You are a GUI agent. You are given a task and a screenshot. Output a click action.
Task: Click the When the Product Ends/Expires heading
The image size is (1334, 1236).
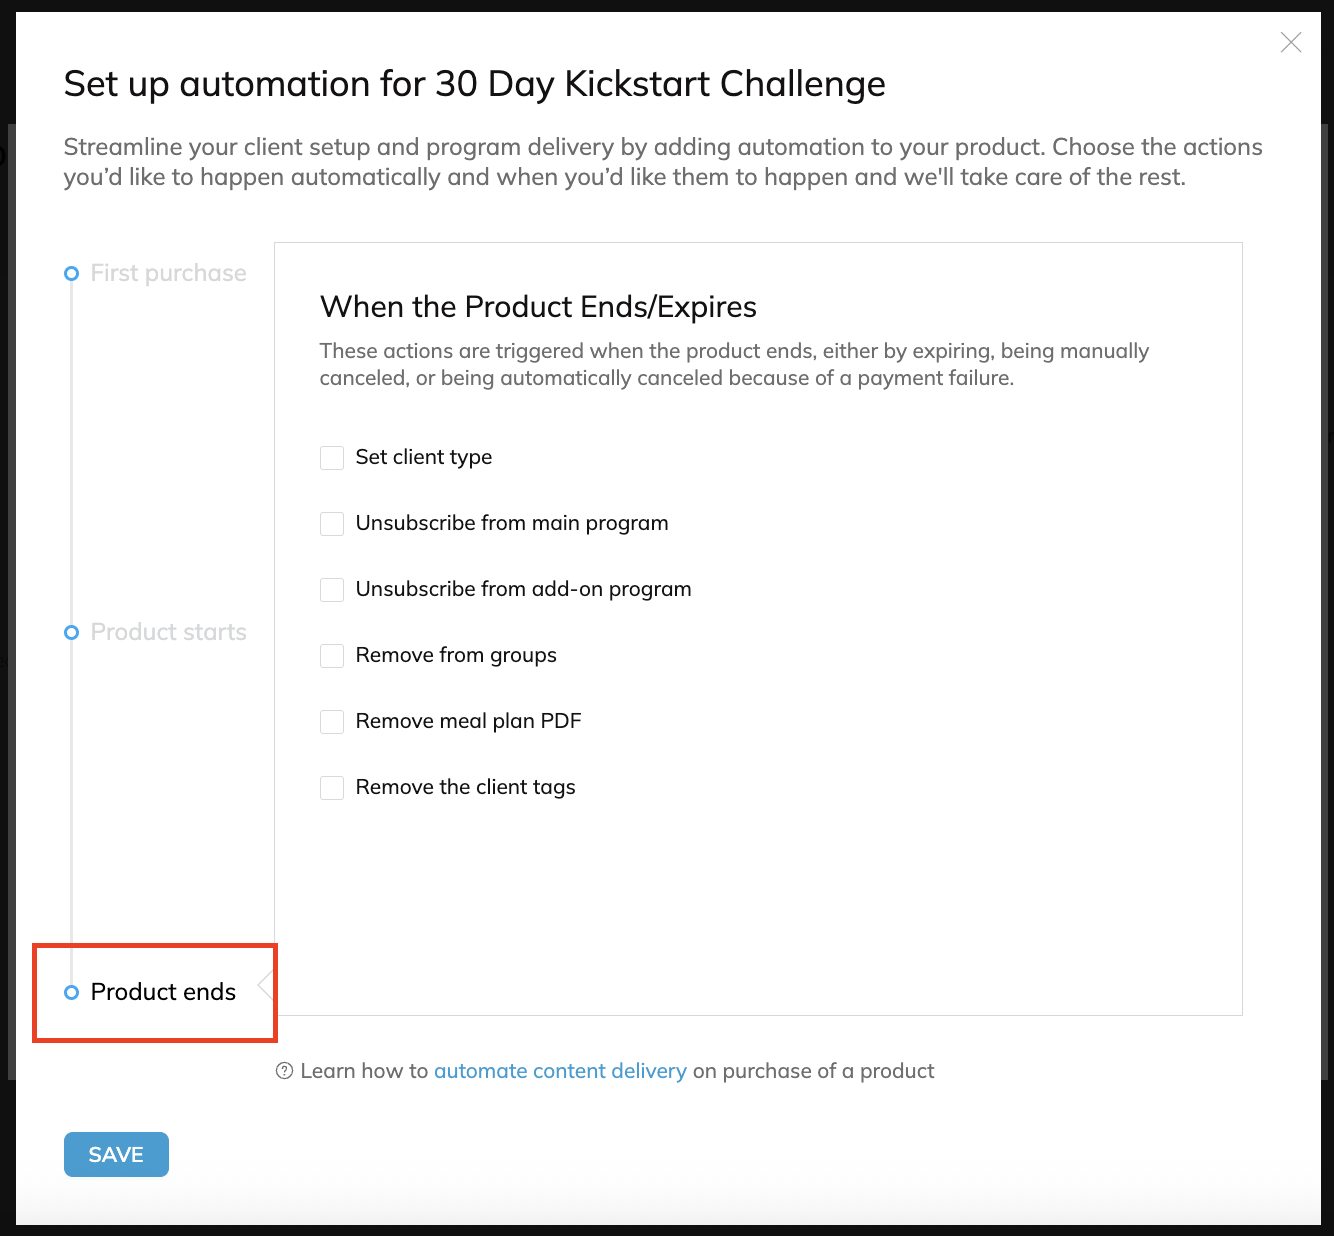(538, 306)
